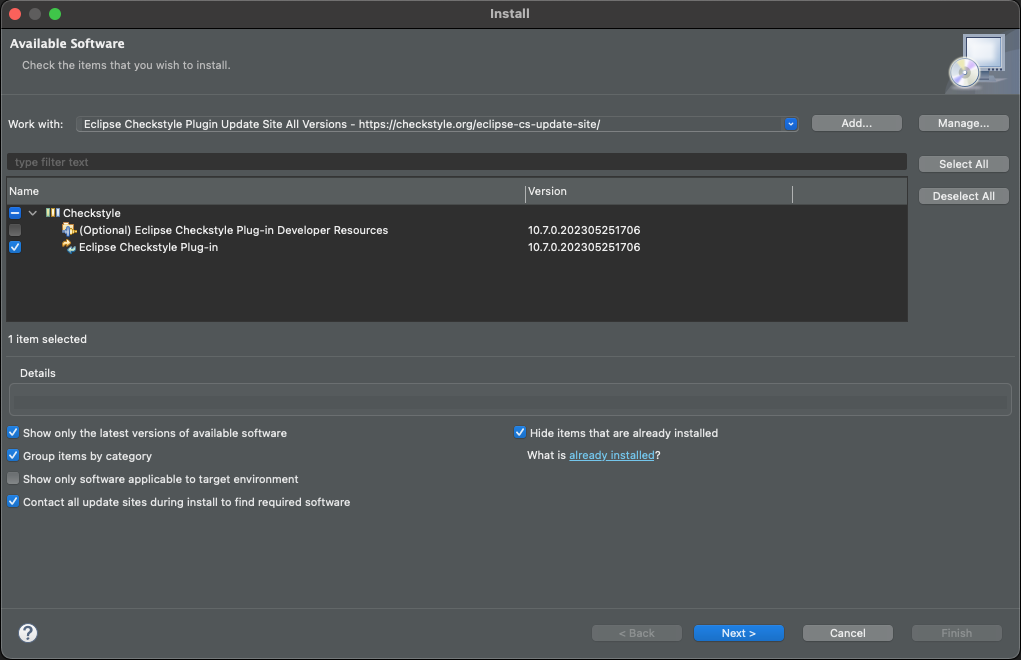The width and height of the screenshot is (1021, 660).
Task: Enable Show only software applicable to target environment
Action: click(x=12, y=478)
